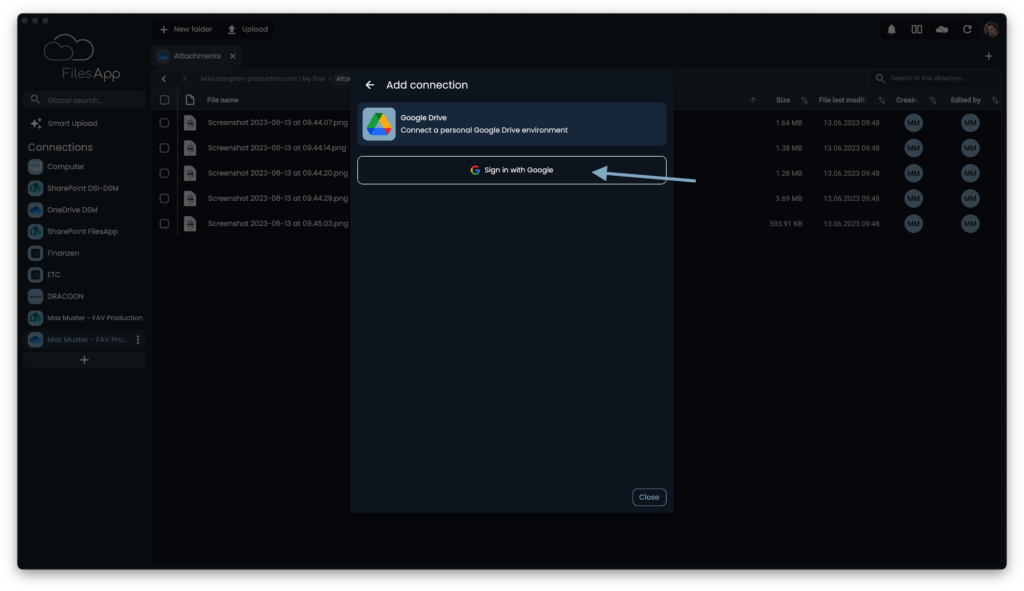
Task: Click Sign in with Google
Action: 512,170
